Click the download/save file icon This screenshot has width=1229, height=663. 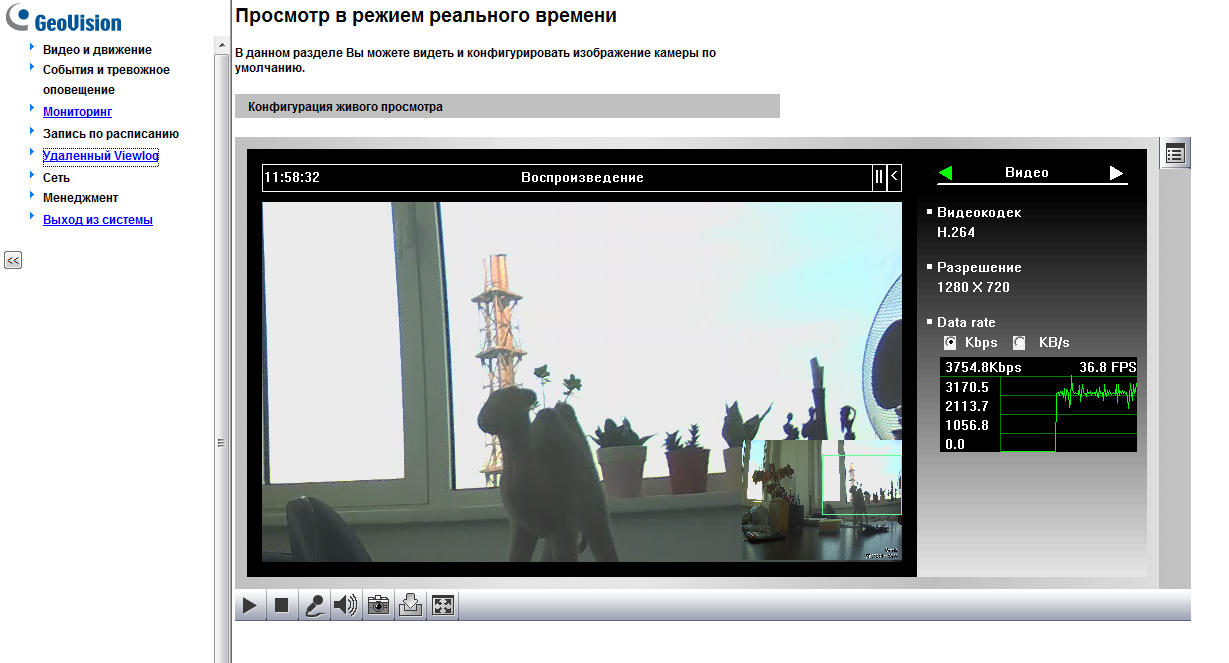pyautogui.click(x=410, y=605)
